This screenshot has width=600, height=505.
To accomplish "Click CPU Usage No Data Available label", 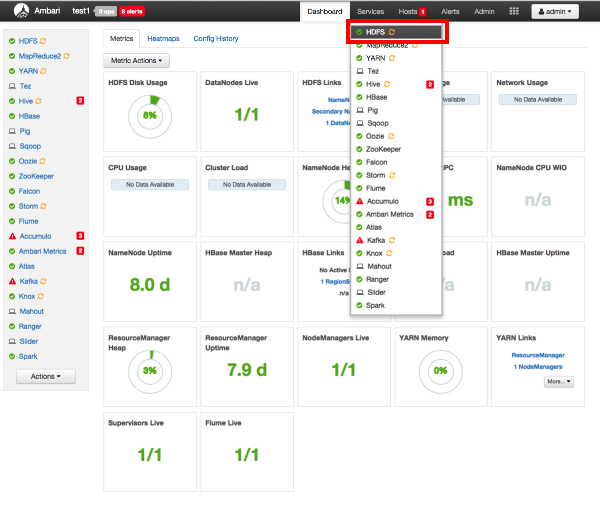I will coord(150,184).
